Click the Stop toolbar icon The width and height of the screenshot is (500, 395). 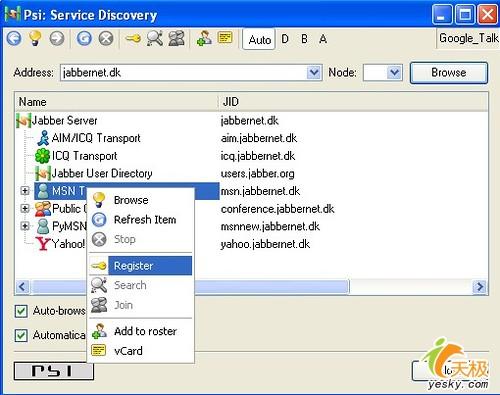[x=106, y=38]
